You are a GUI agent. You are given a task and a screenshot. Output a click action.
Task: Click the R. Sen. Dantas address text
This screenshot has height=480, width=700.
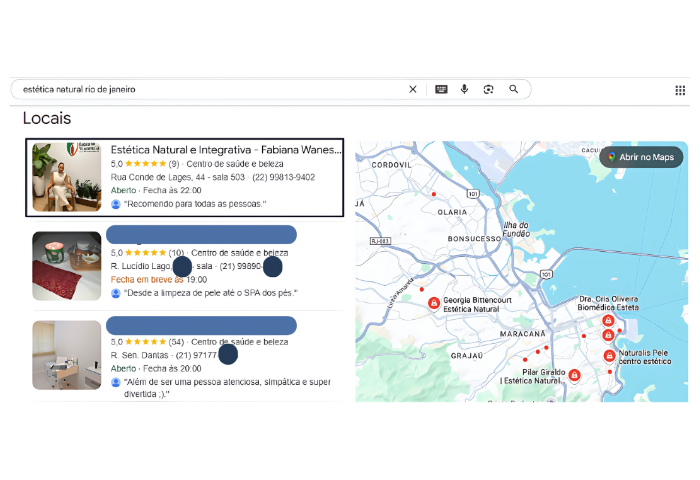pos(139,355)
